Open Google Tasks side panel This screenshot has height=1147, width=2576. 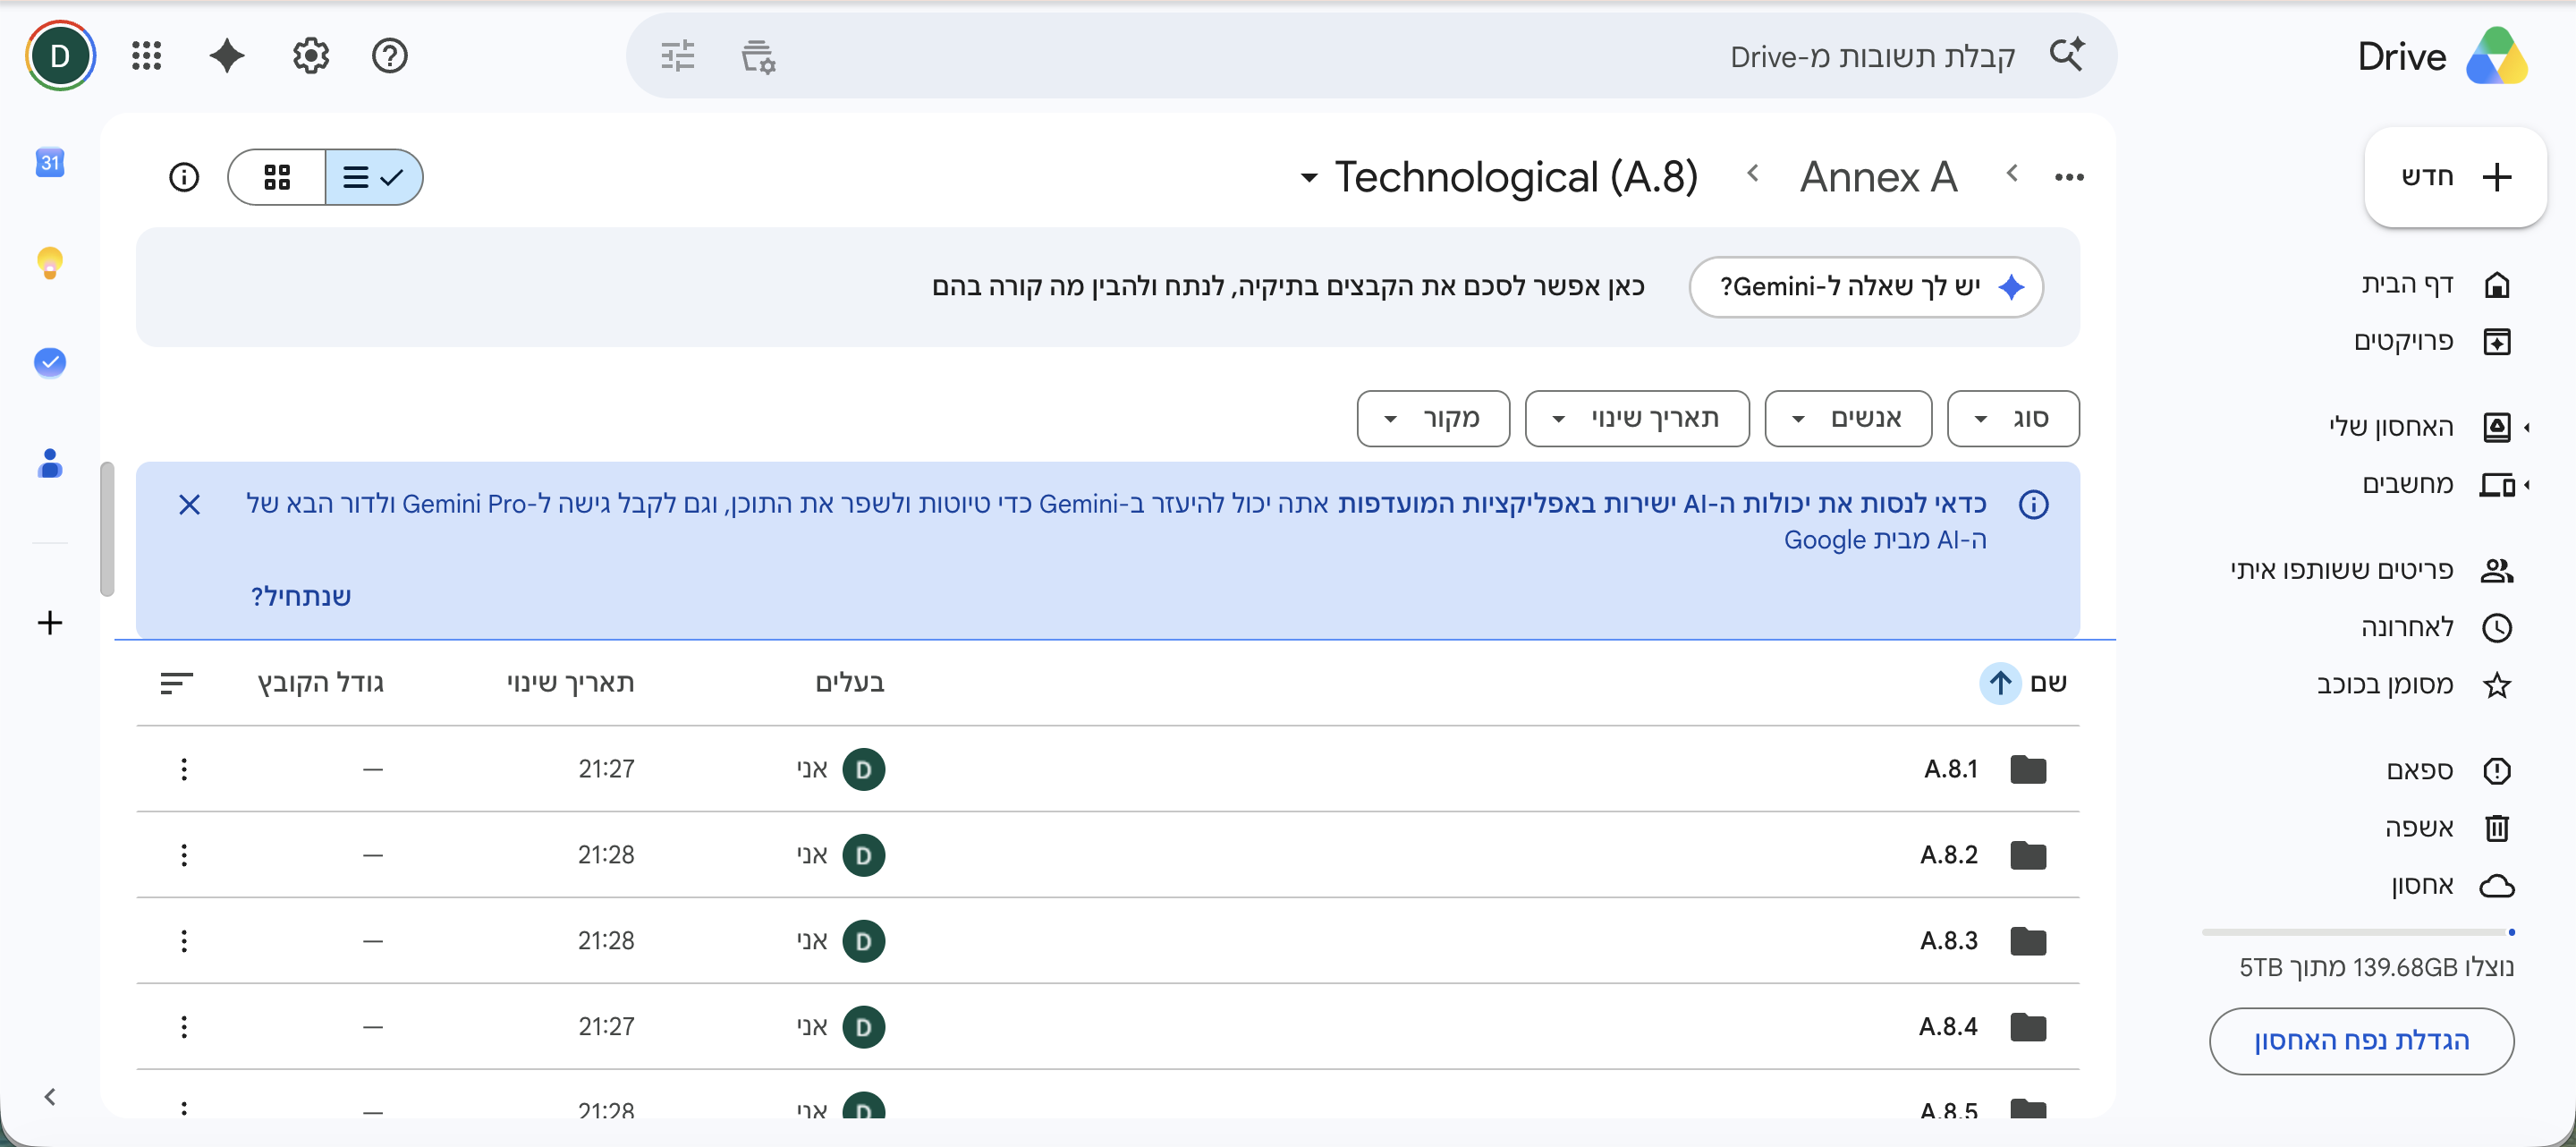(x=50, y=362)
